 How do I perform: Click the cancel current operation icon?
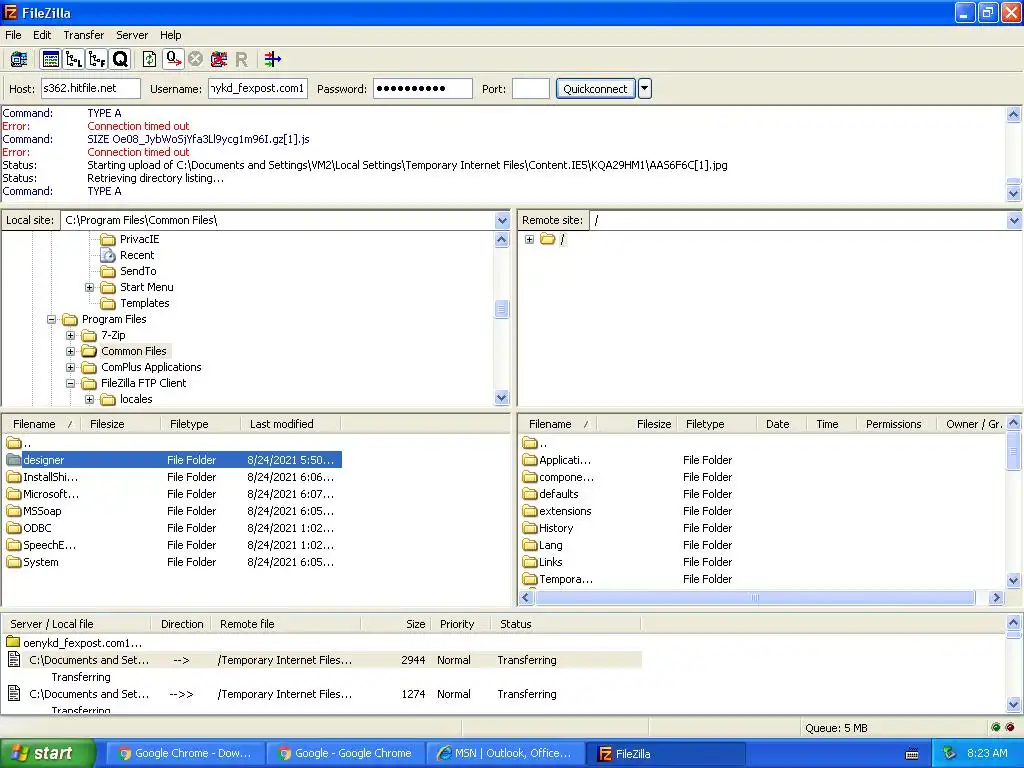pos(195,59)
